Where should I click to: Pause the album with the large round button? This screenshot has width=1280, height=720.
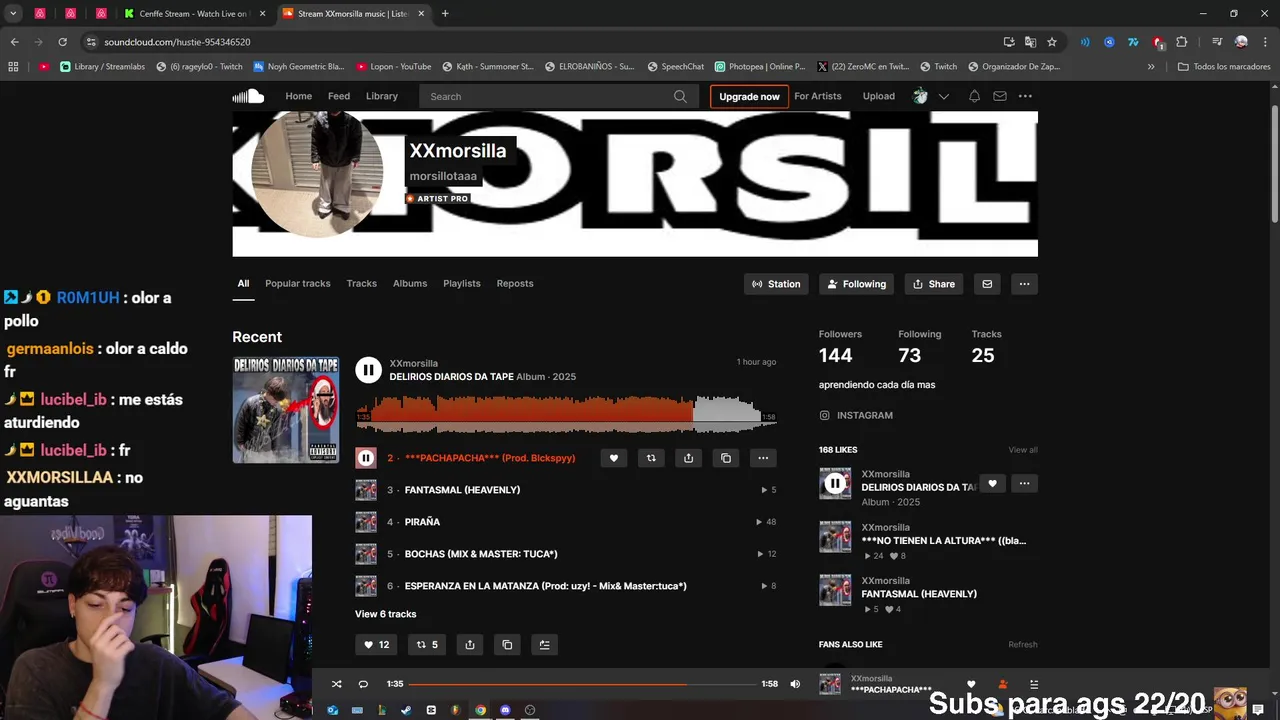point(368,370)
